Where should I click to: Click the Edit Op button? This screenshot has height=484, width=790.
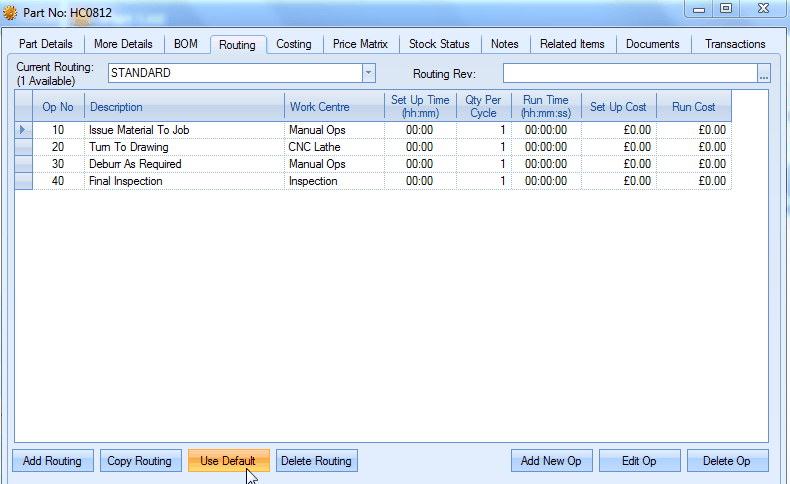coord(640,461)
